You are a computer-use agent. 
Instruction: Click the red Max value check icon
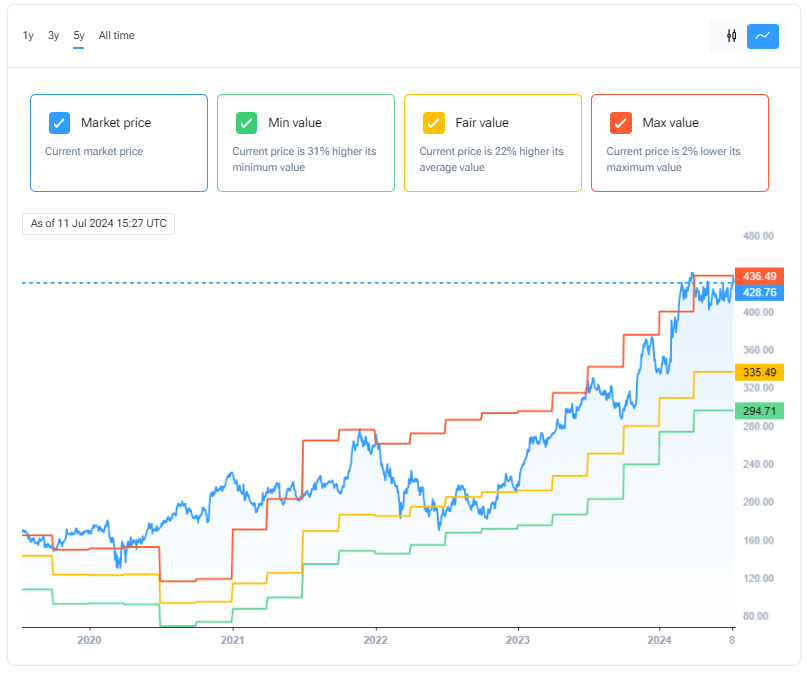pos(620,122)
